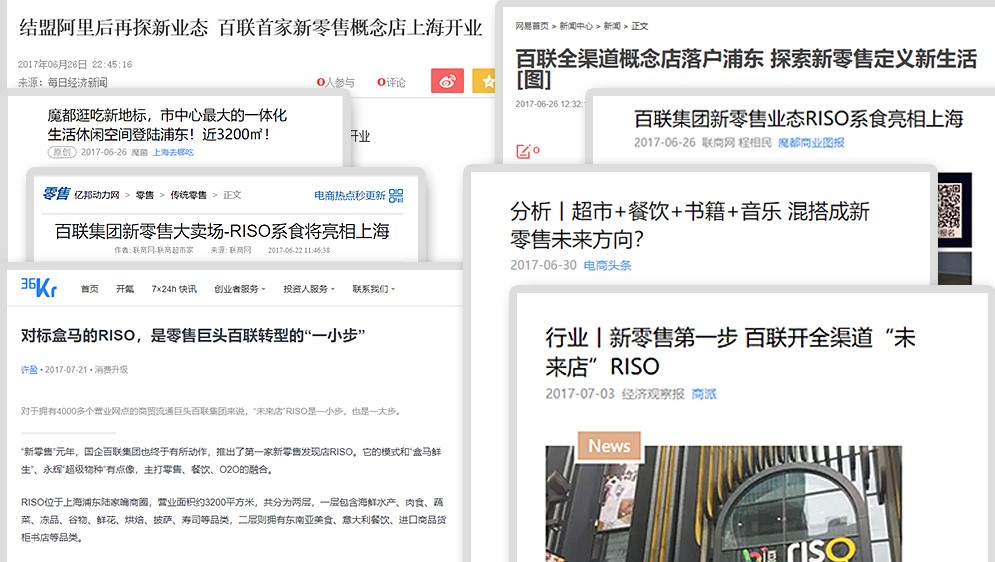Open the 7×24h 快讯 nav item
The image size is (995, 562).
[174, 289]
